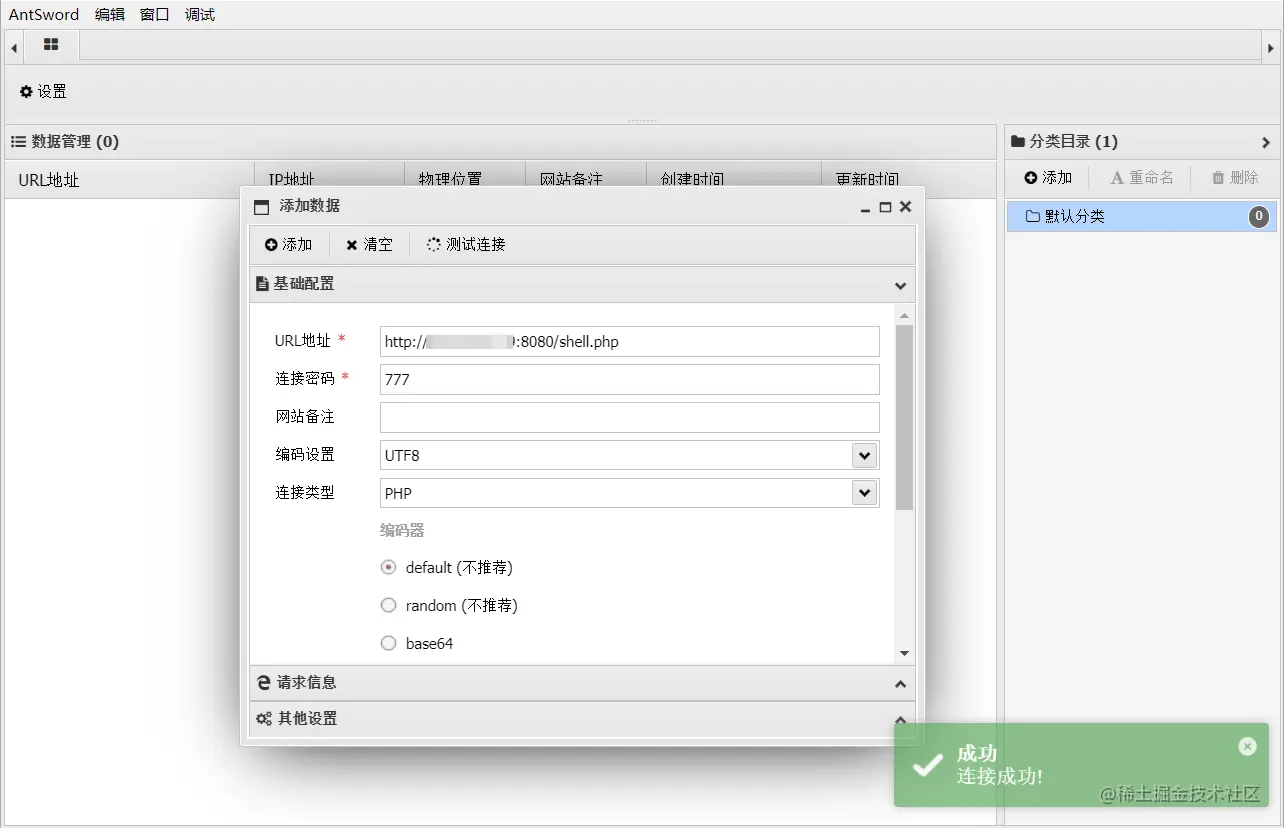Click the 编码器 label

tap(402, 530)
